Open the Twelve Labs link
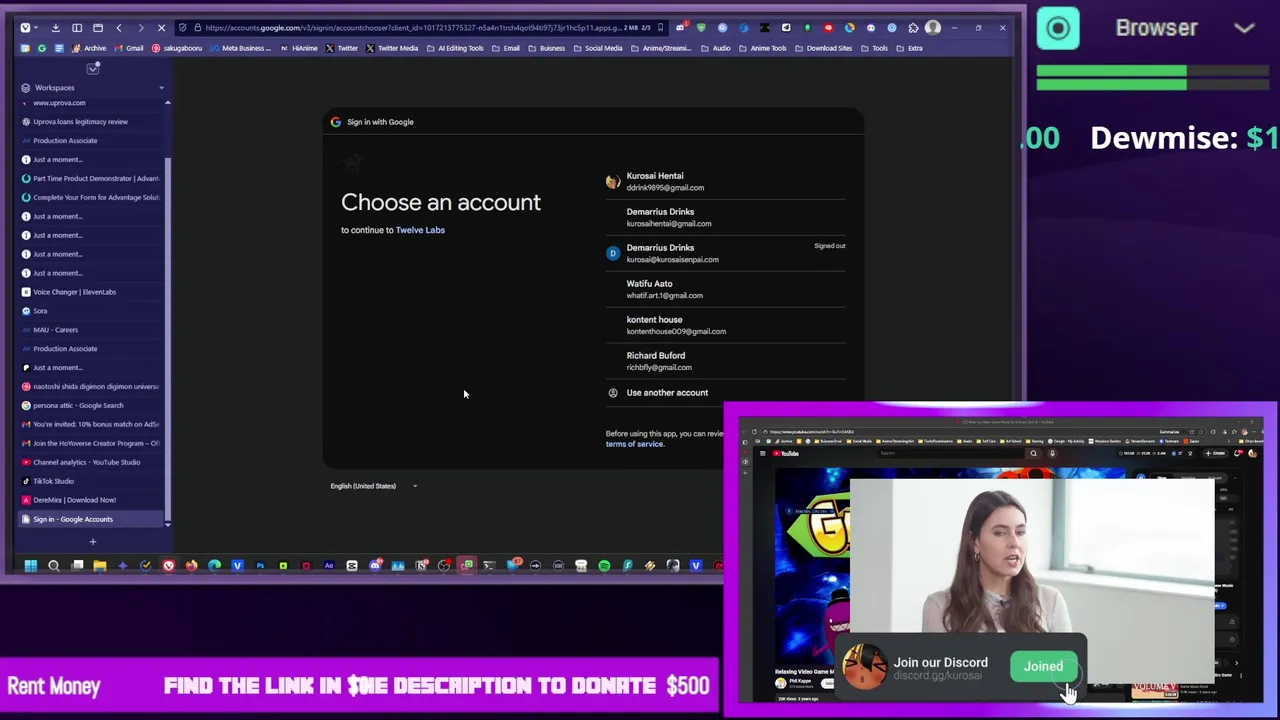Image resolution: width=1280 pixels, height=720 pixels. pyautogui.click(x=420, y=230)
